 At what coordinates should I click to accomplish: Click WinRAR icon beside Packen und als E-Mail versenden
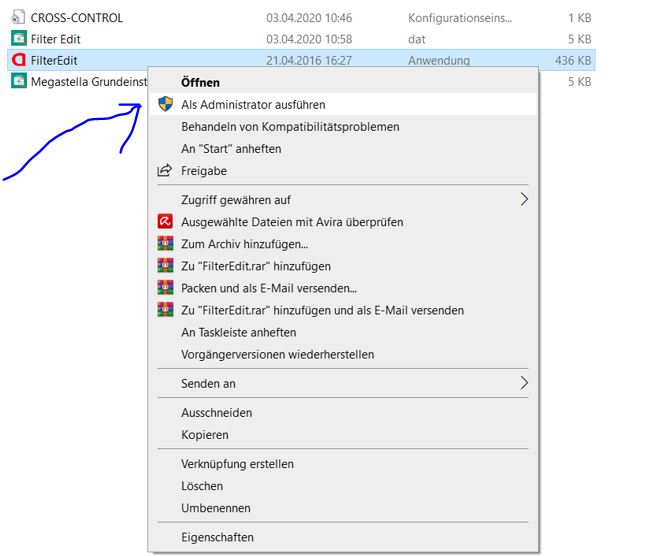tap(165, 288)
